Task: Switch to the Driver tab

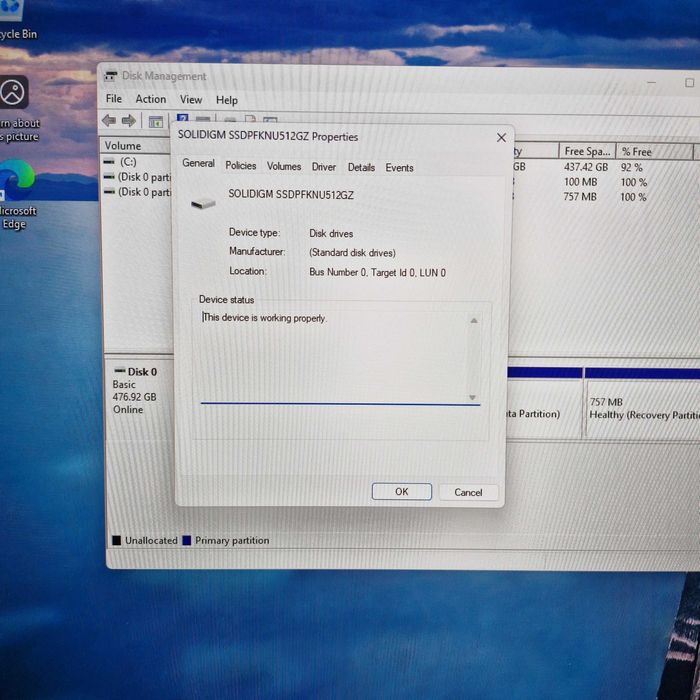Action: (x=324, y=167)
